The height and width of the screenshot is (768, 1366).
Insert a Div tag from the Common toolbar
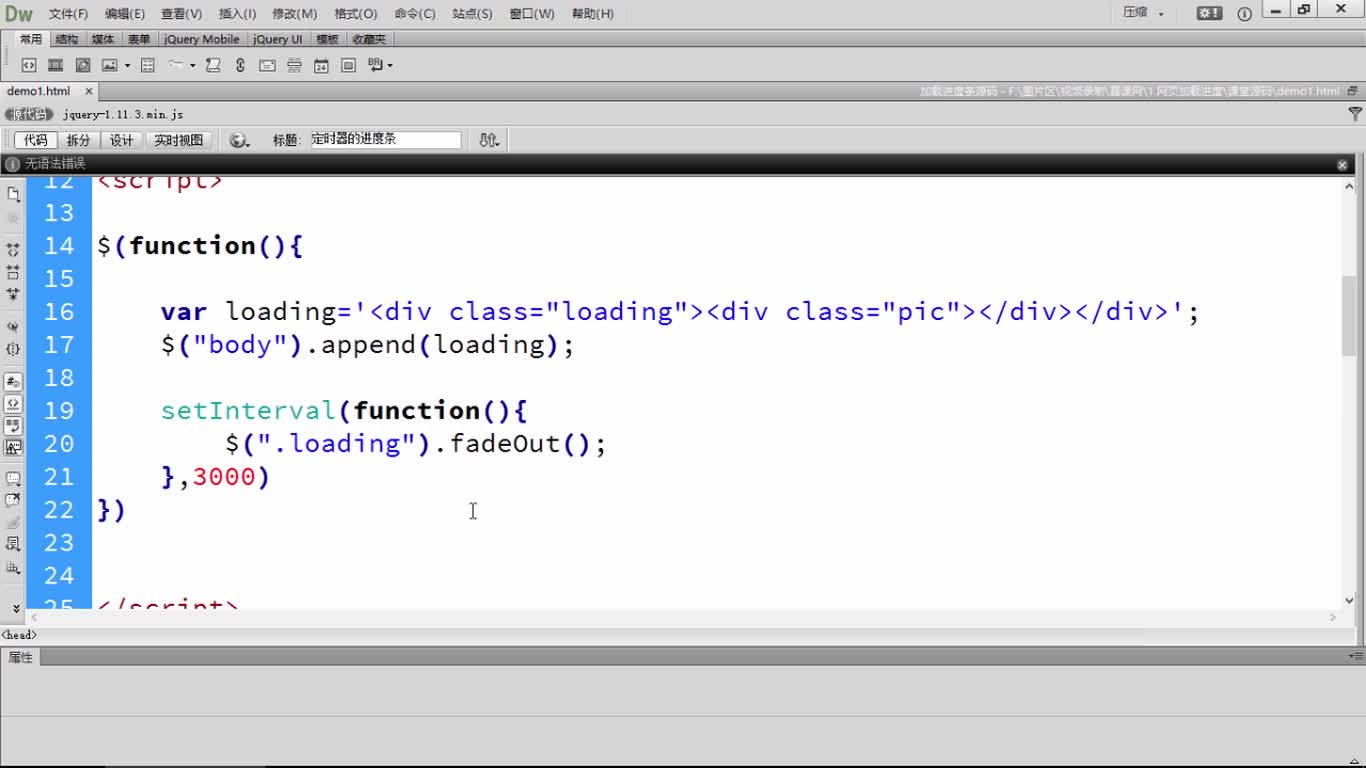pyautogui.click(x=29, y=65)
